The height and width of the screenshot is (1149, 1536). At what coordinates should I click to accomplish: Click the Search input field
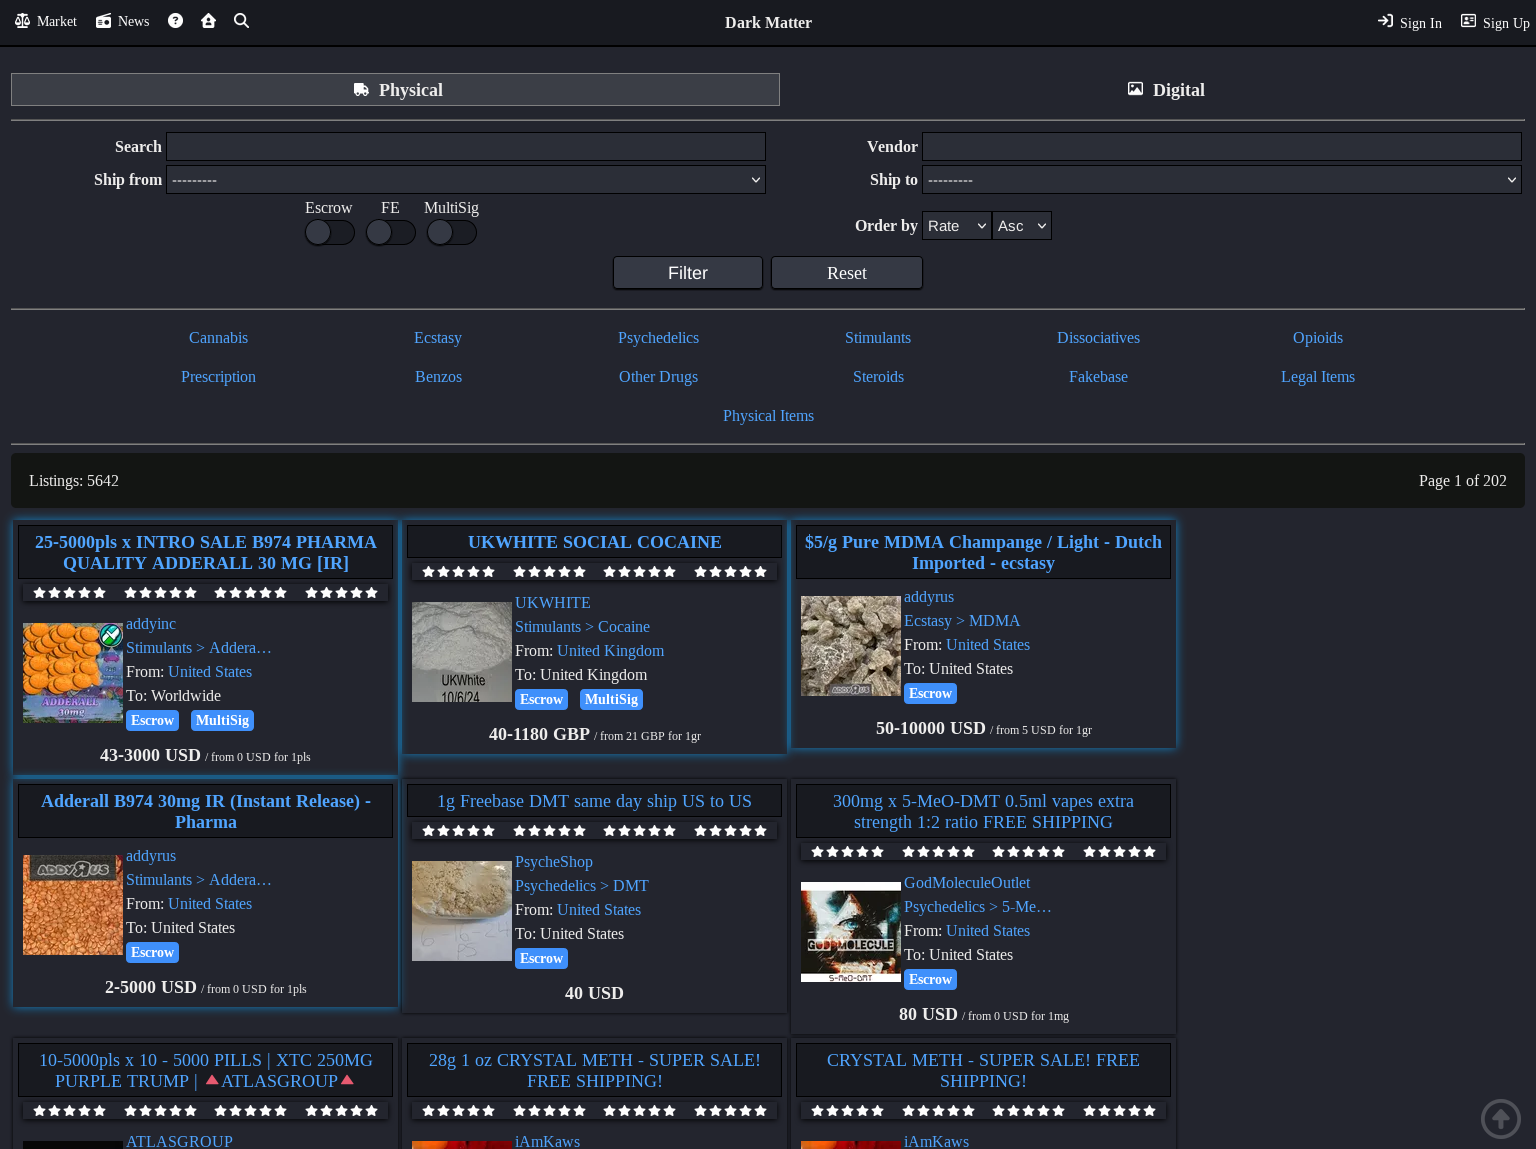(466, 147)
